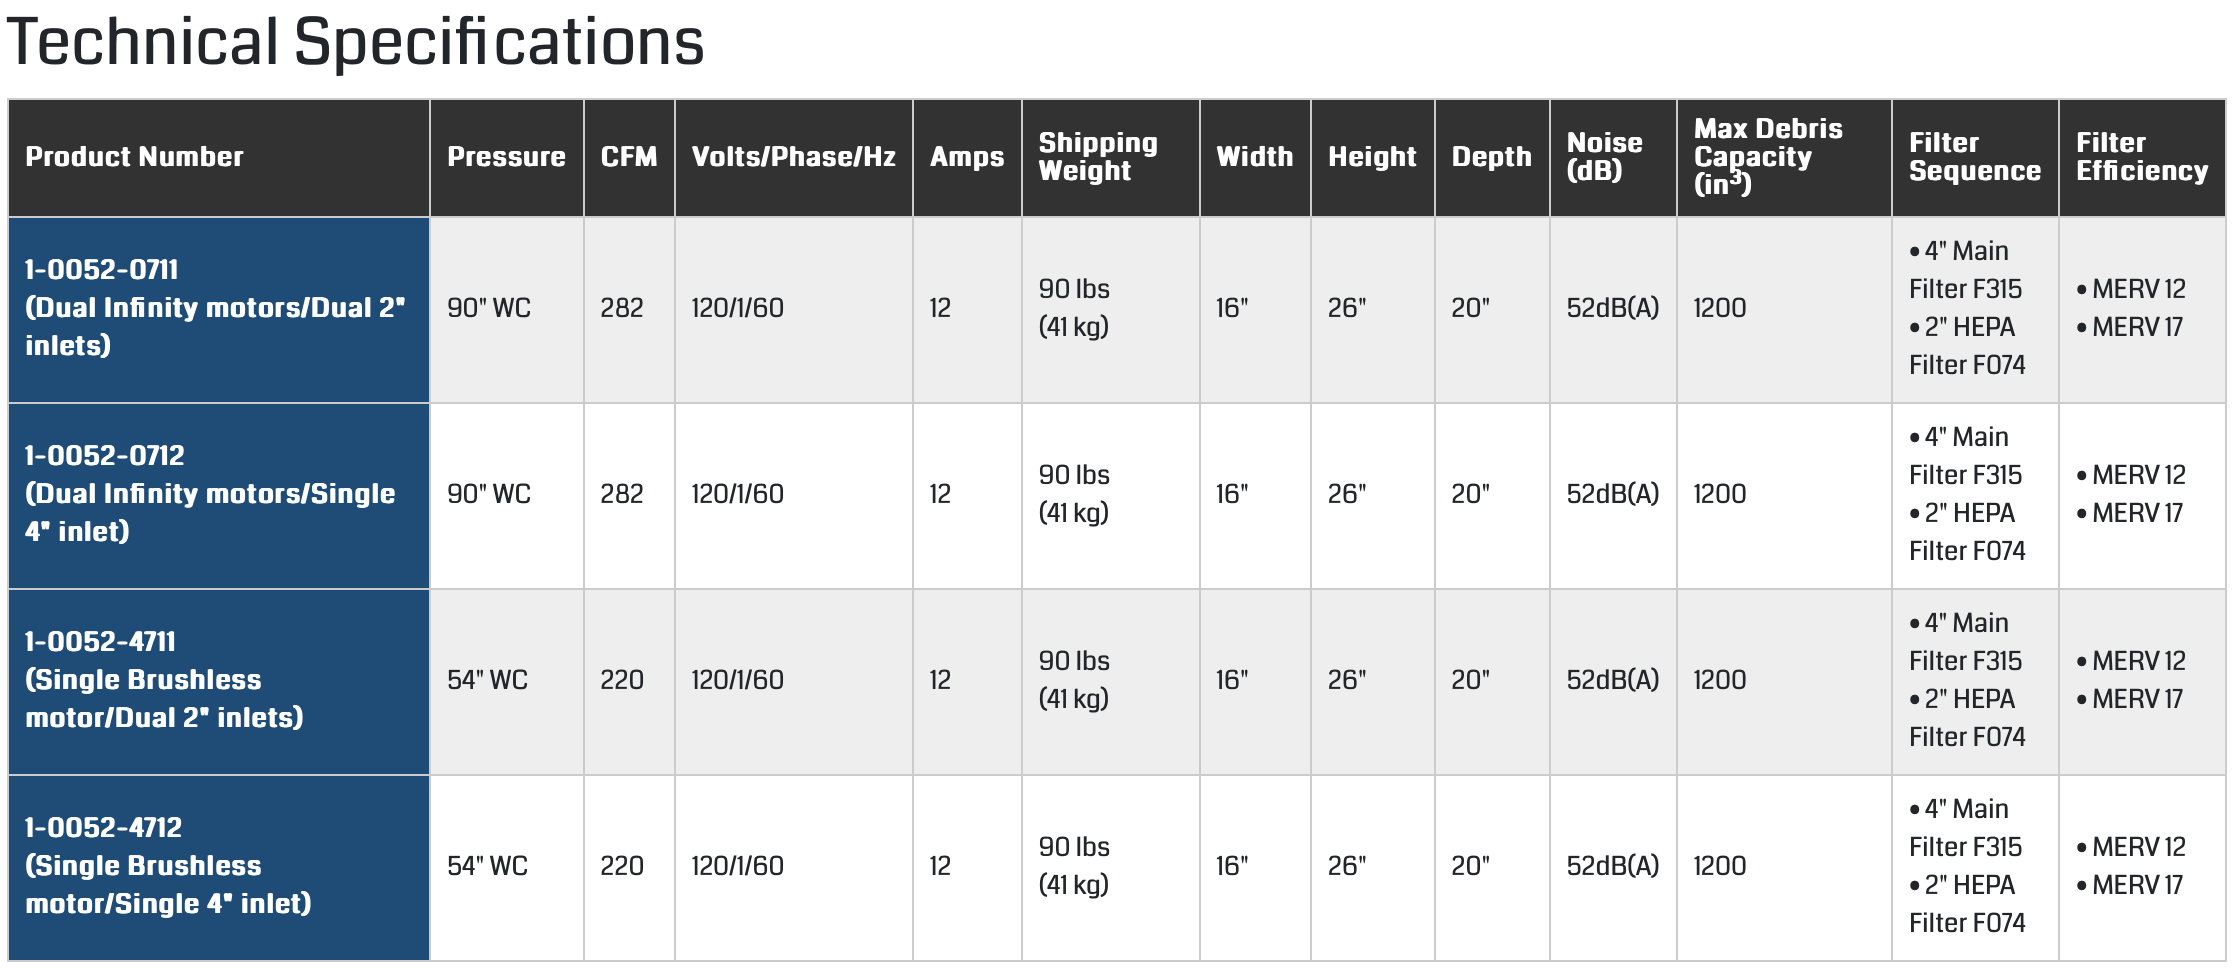Click the 54" WC pressure for 1-0052-4712
2234x970 pixels.
(x=487, y=866)
